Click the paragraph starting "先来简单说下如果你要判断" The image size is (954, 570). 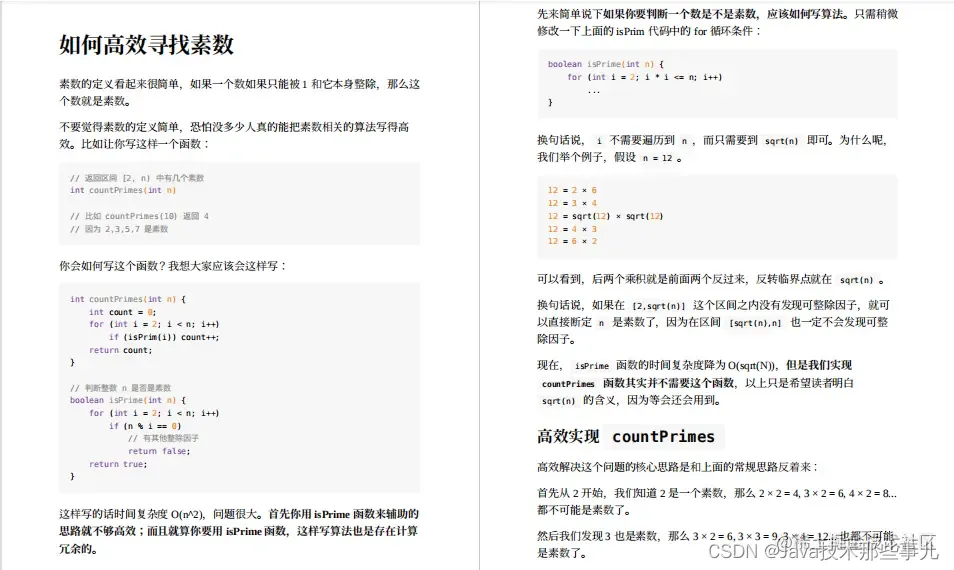click(x=717, y=22)
